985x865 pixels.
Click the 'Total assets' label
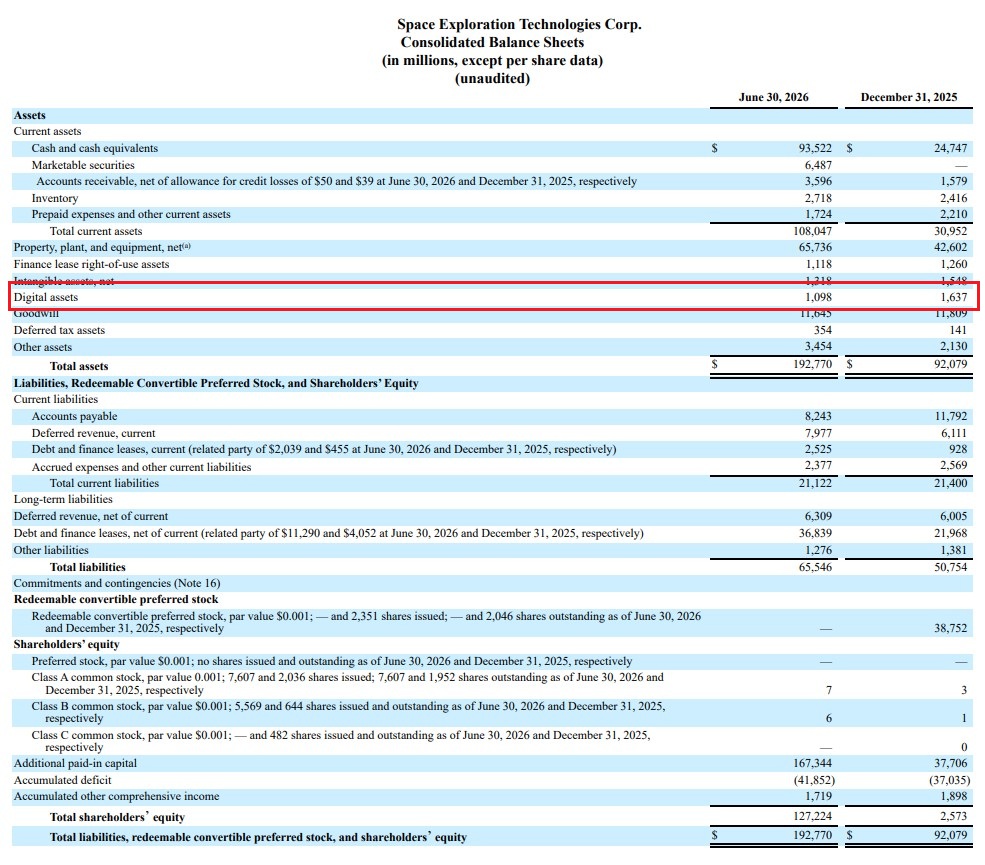(79, 366)
